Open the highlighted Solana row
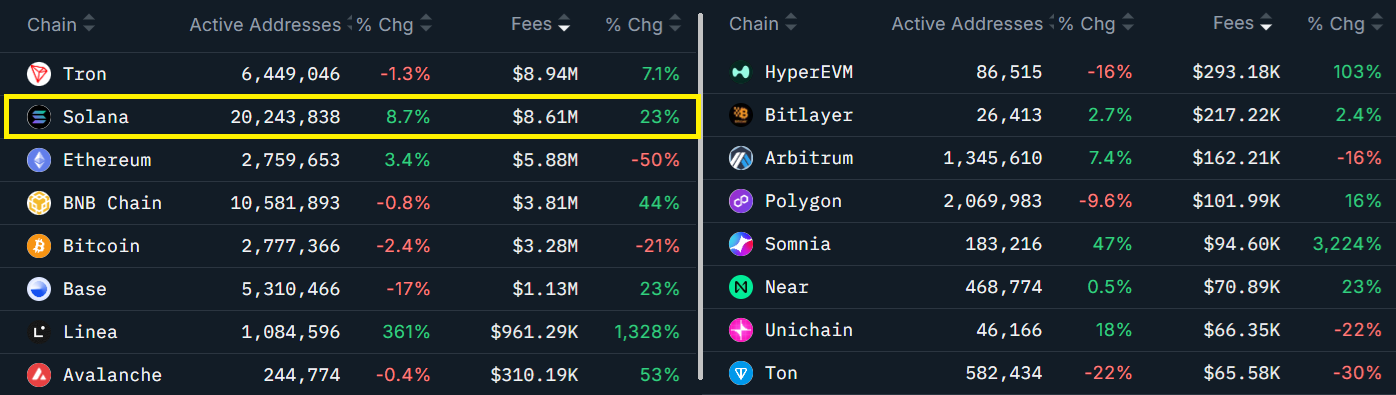 pyautogui.click(x=350, y=117)
